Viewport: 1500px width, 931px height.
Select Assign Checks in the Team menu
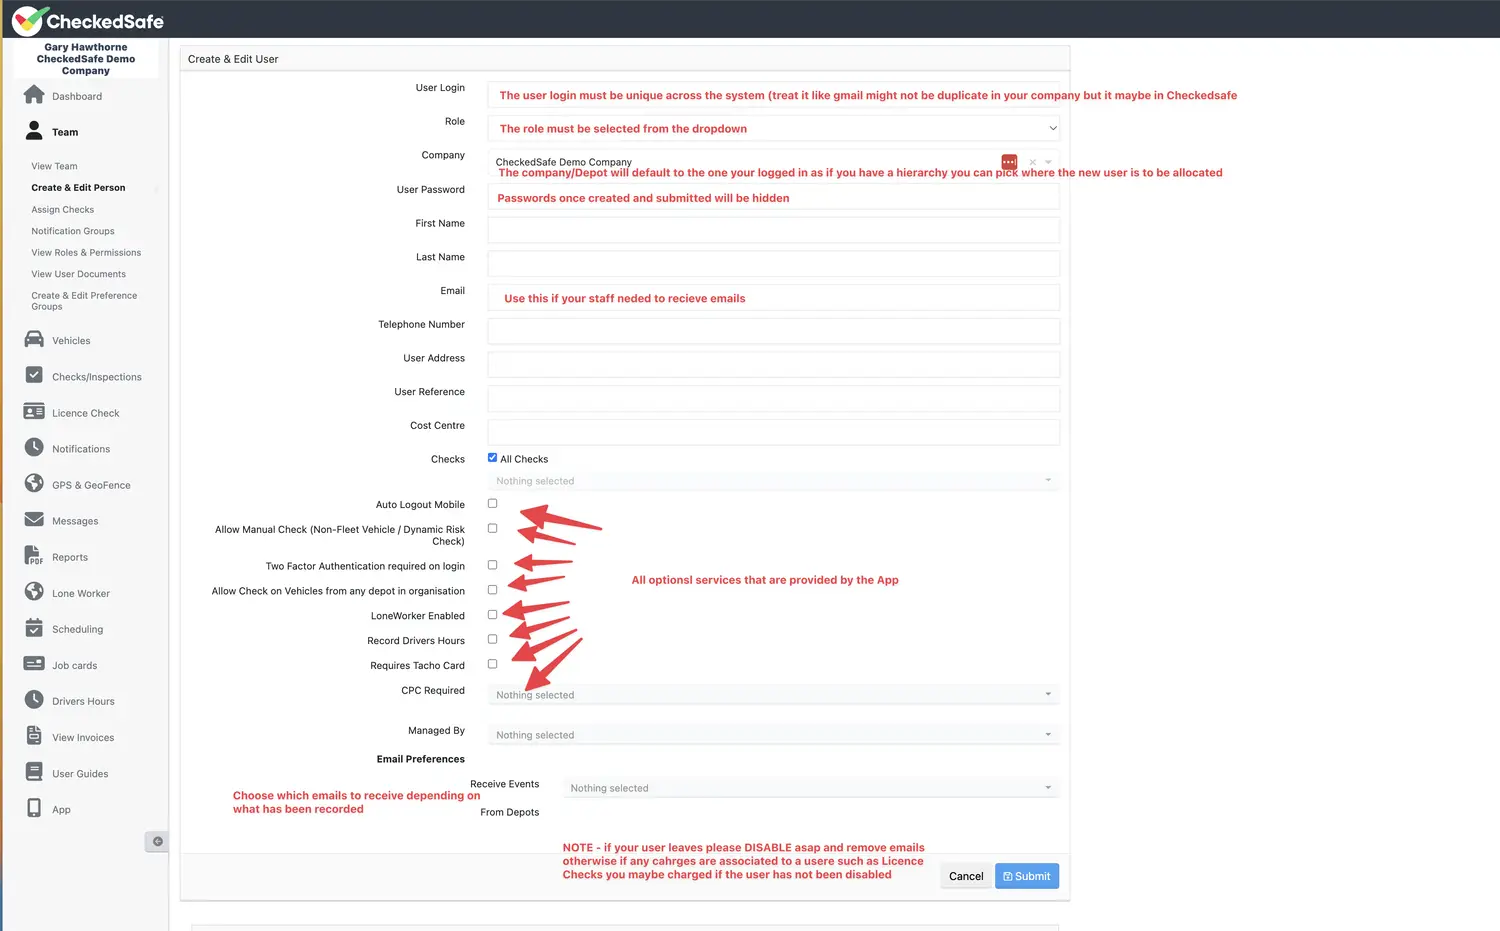(x=62, y=209)
